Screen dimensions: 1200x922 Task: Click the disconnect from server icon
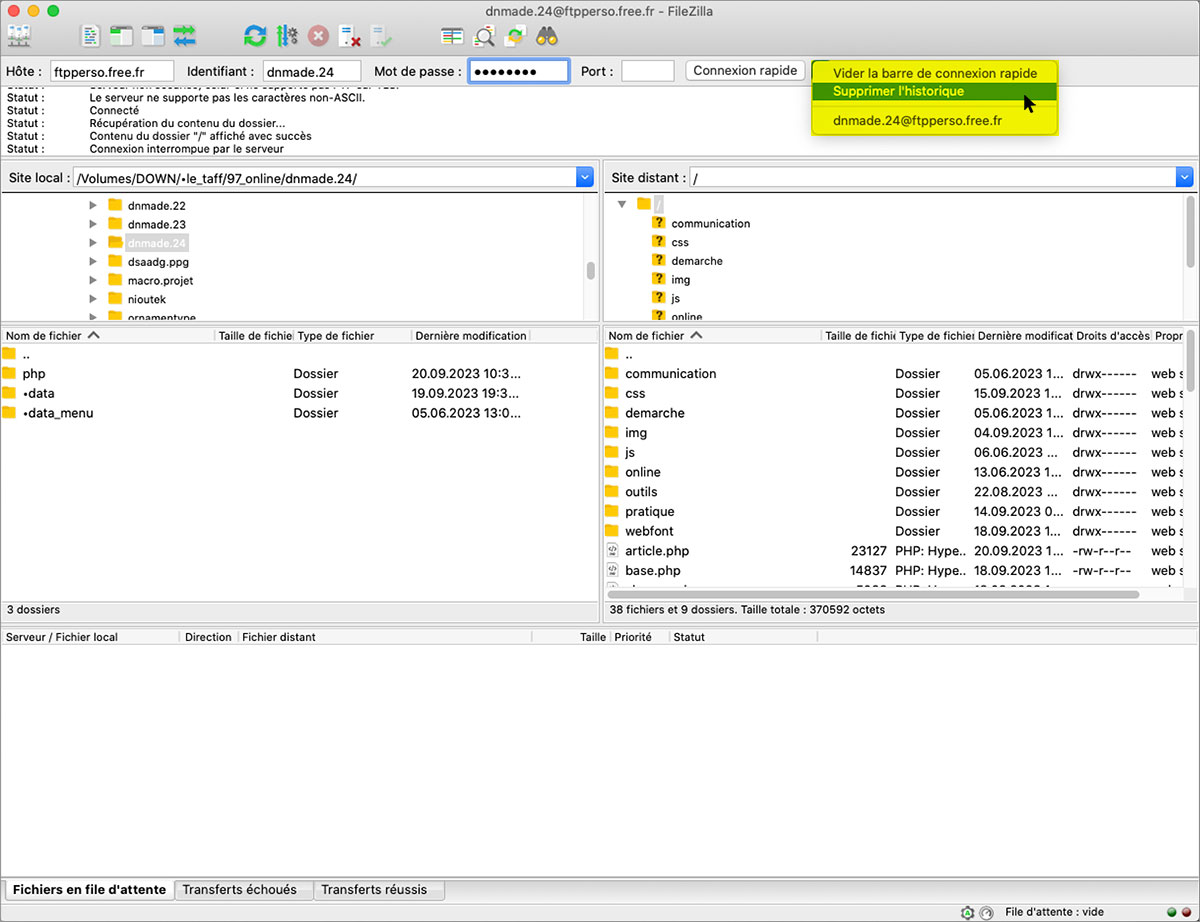349,37
